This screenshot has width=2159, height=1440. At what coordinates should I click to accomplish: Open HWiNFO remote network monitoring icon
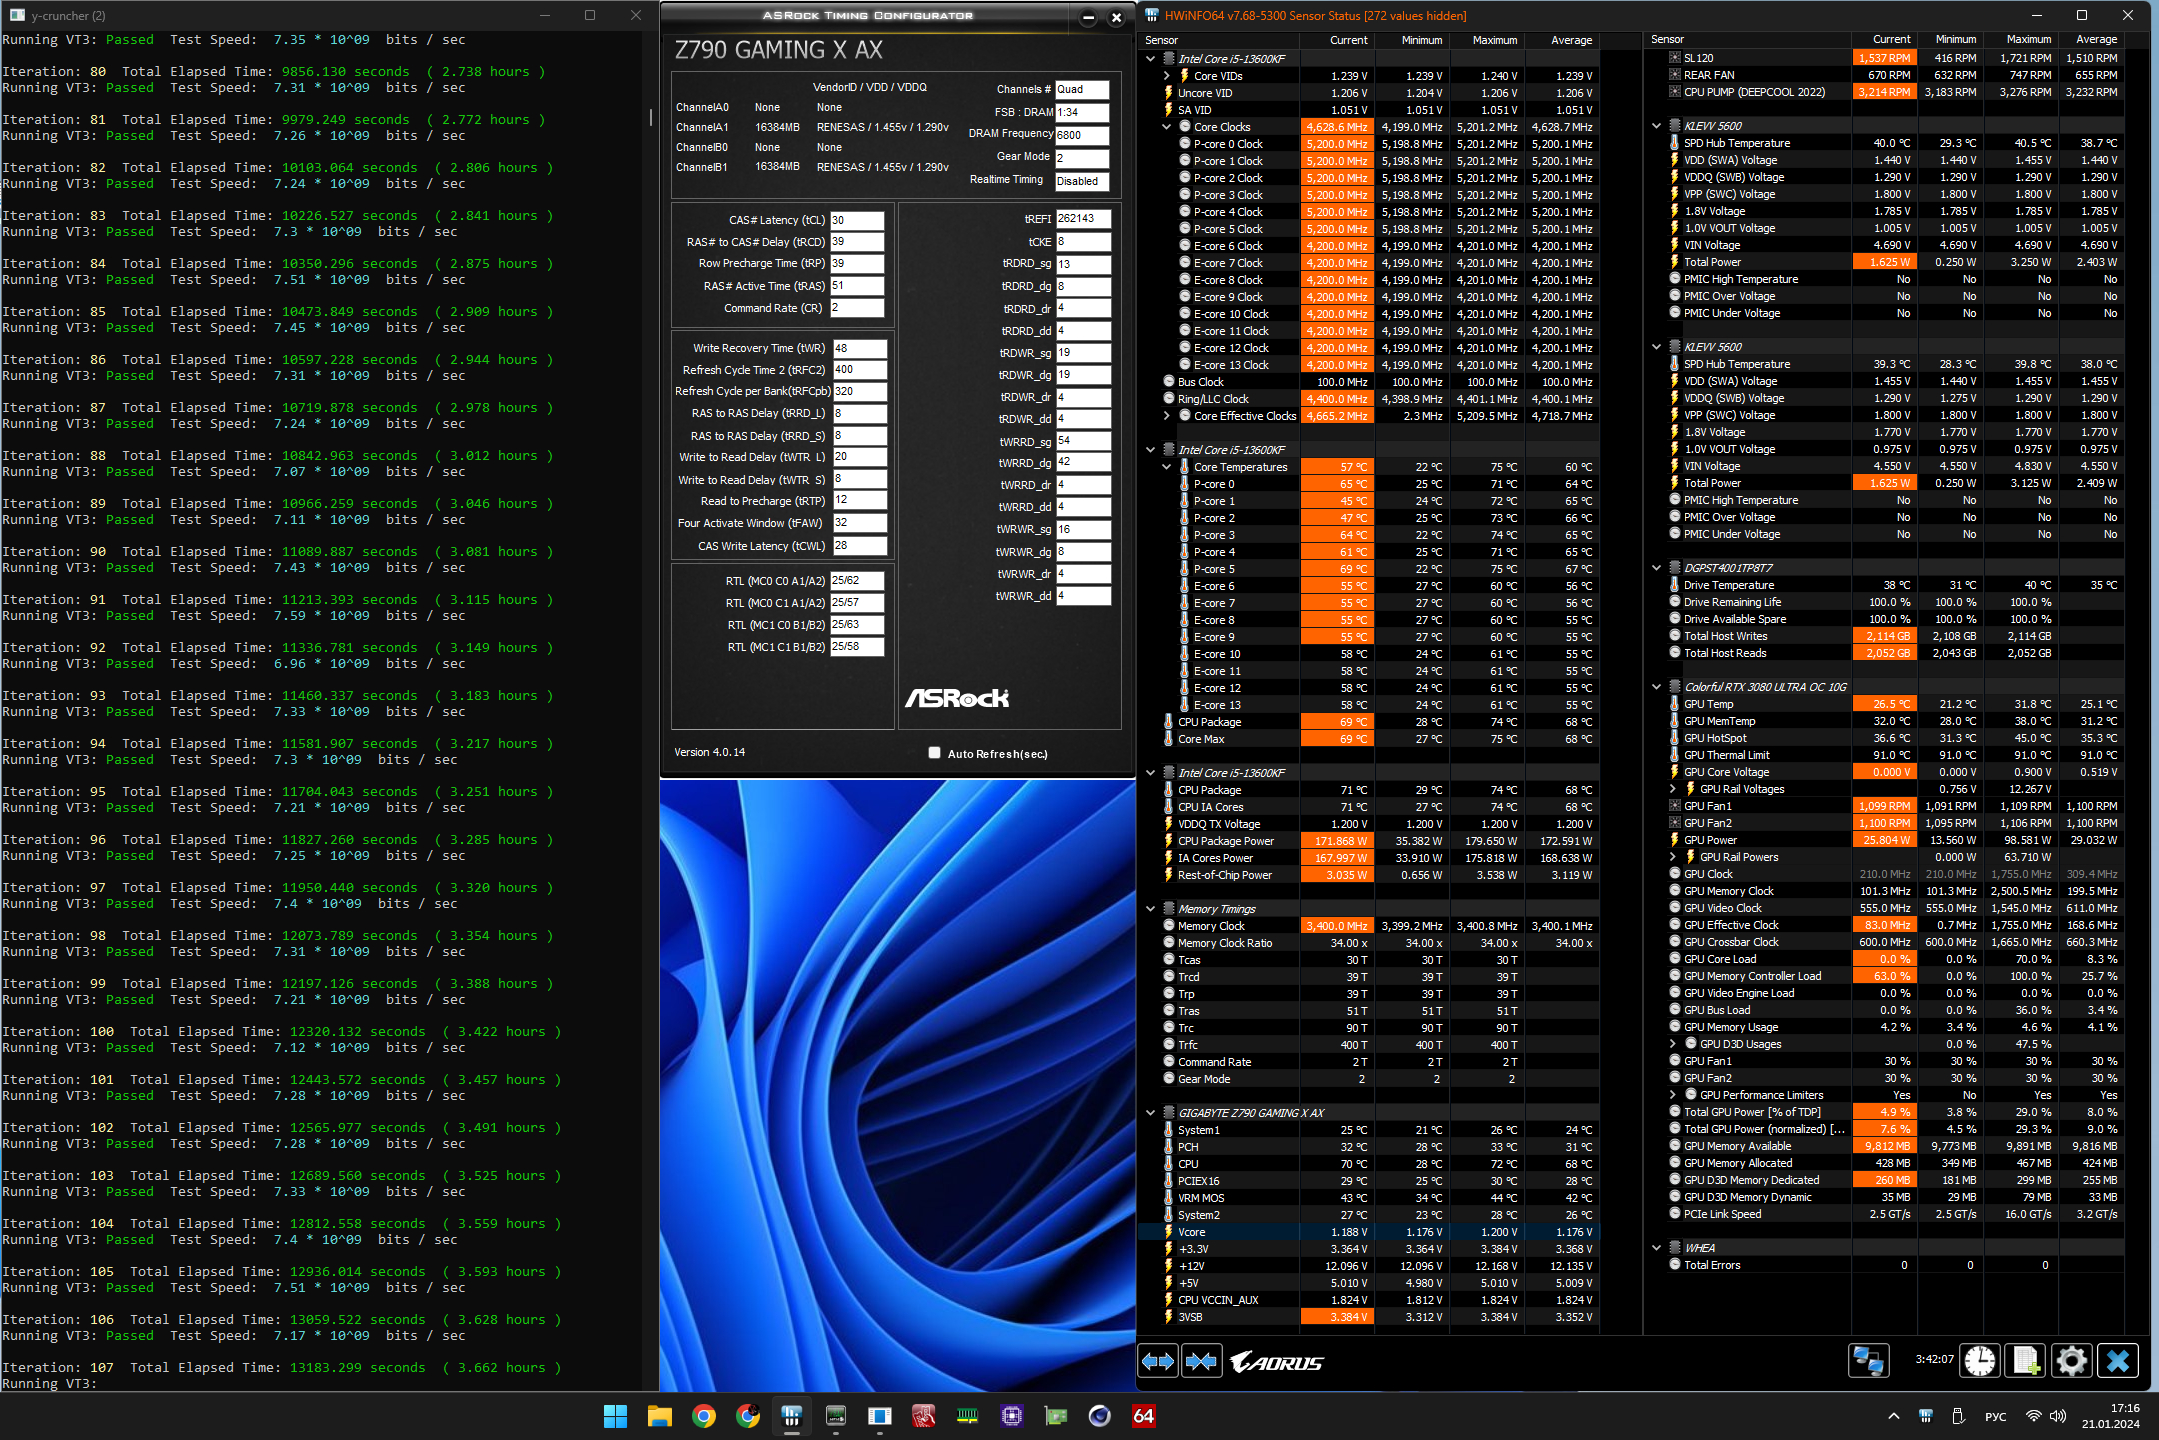pos(1867,1361)
